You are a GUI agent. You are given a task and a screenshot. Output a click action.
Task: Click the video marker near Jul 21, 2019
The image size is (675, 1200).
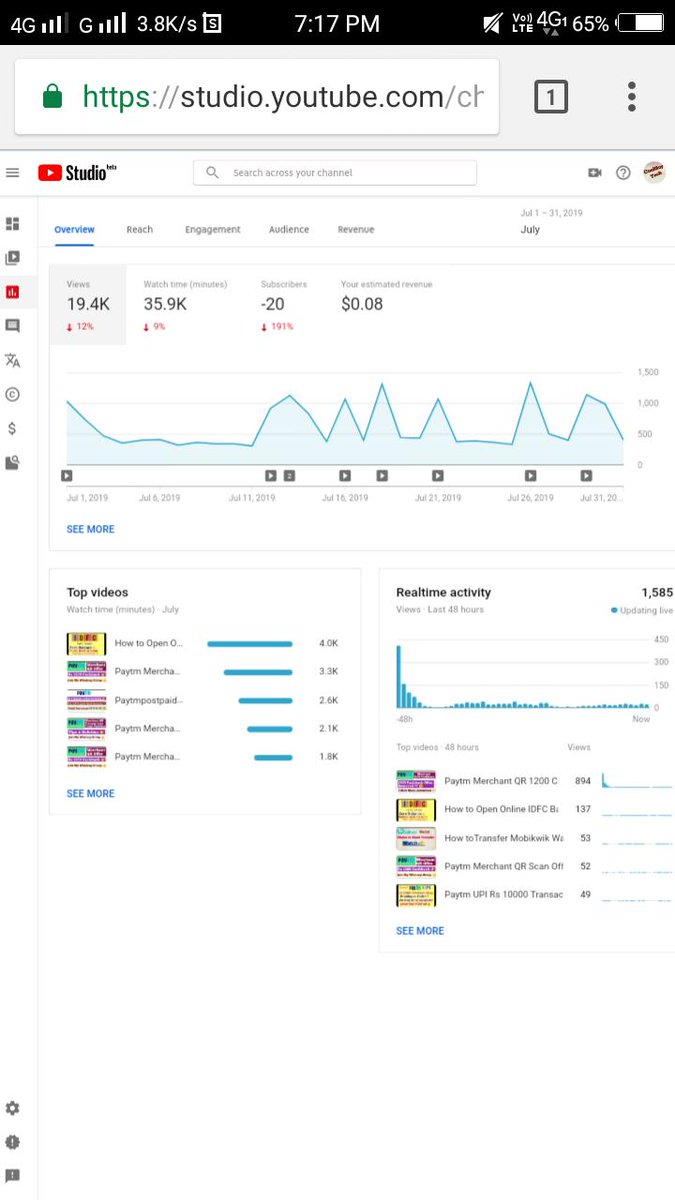click(437, 476)
